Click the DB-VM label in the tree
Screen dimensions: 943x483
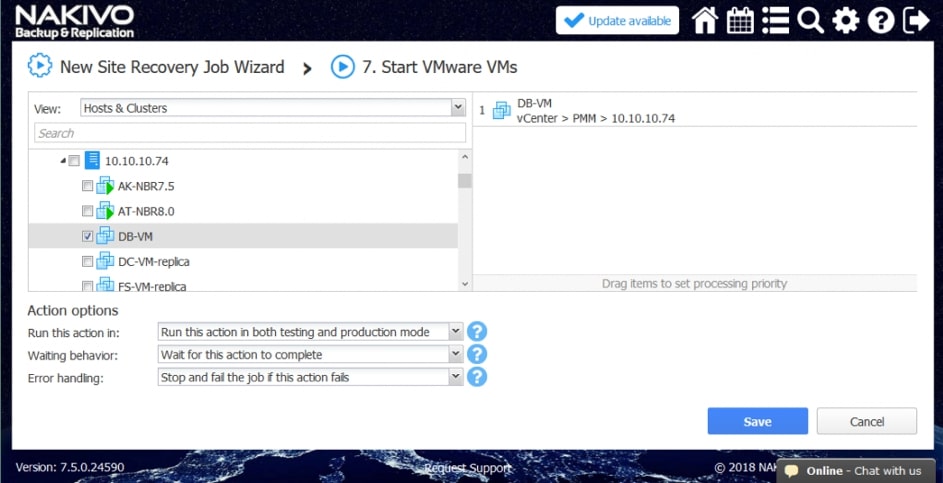[x=135, y=236]
